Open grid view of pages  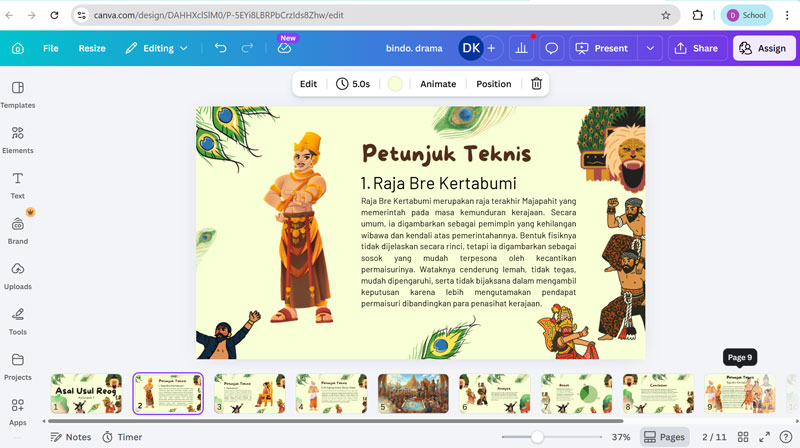[743, 437]
